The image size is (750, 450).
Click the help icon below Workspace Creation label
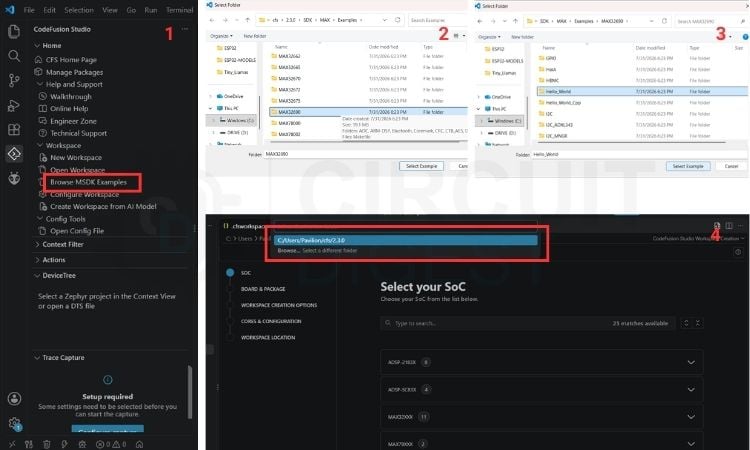click(738, 252)
